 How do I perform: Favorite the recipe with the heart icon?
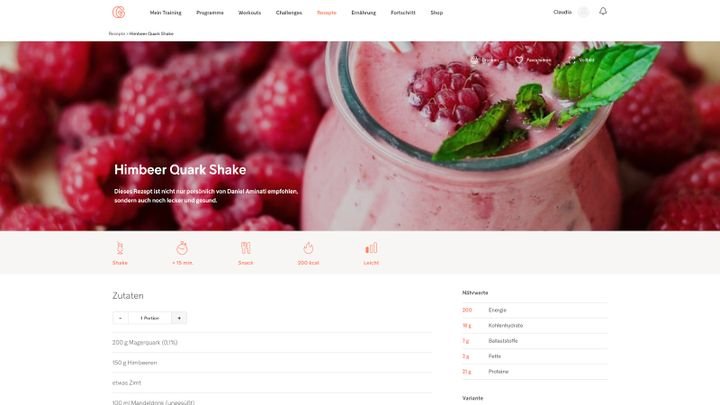coord(519,60)
